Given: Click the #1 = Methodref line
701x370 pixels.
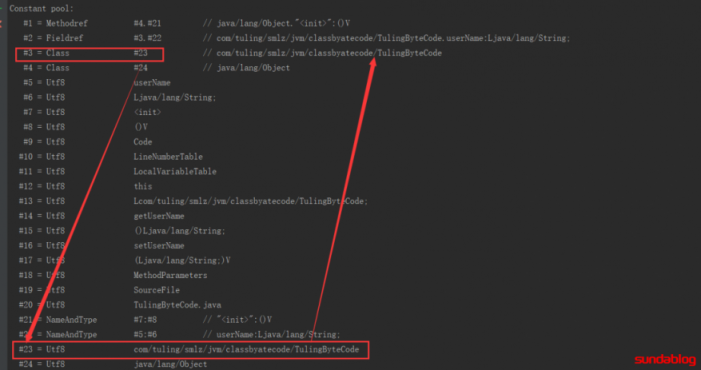Looking at the screenshot, I should (186, 23).
